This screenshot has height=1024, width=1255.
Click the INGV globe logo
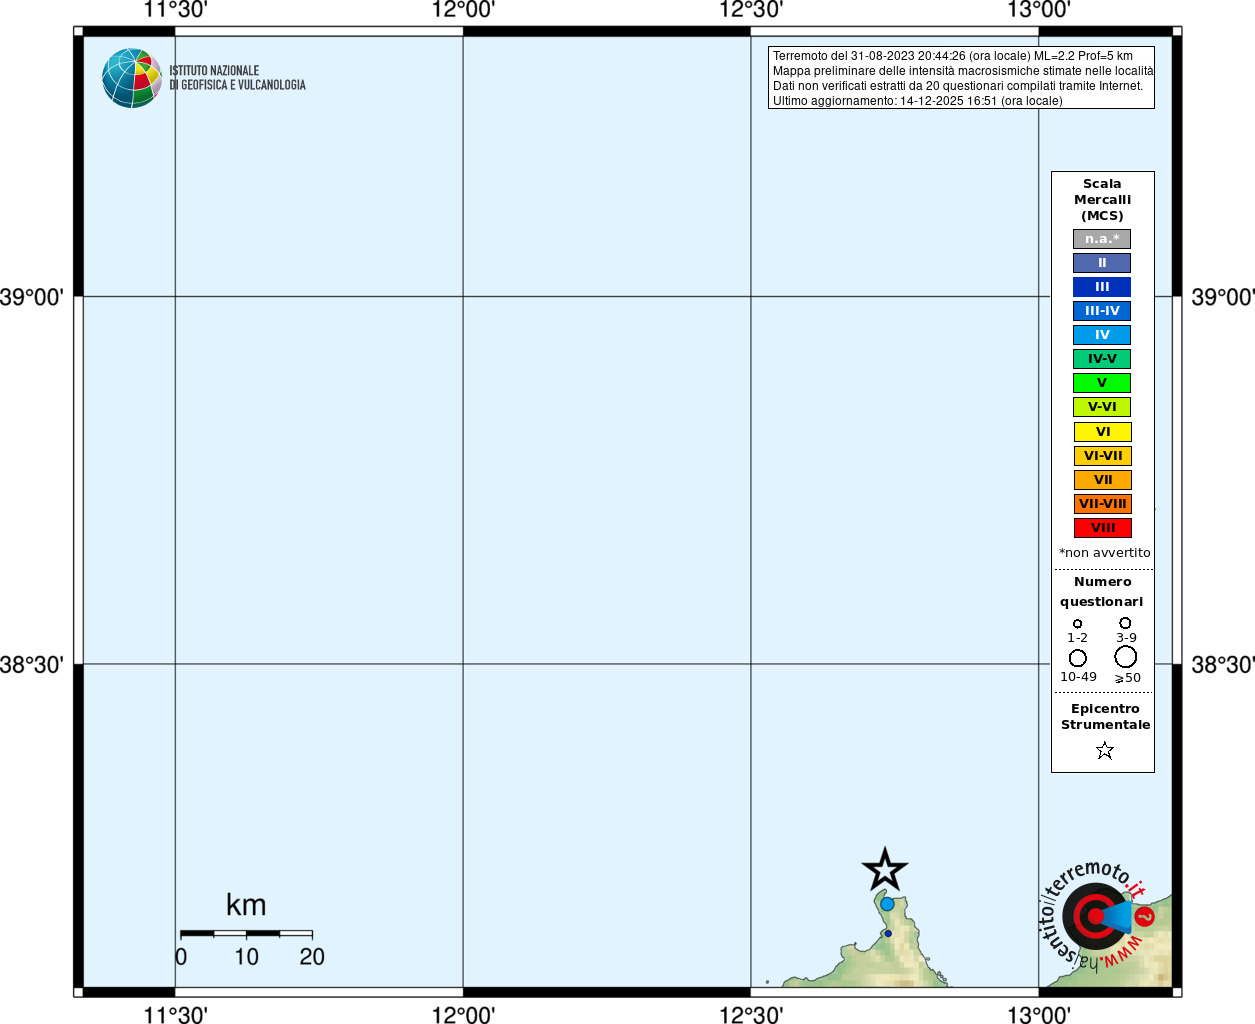[132, 78]
